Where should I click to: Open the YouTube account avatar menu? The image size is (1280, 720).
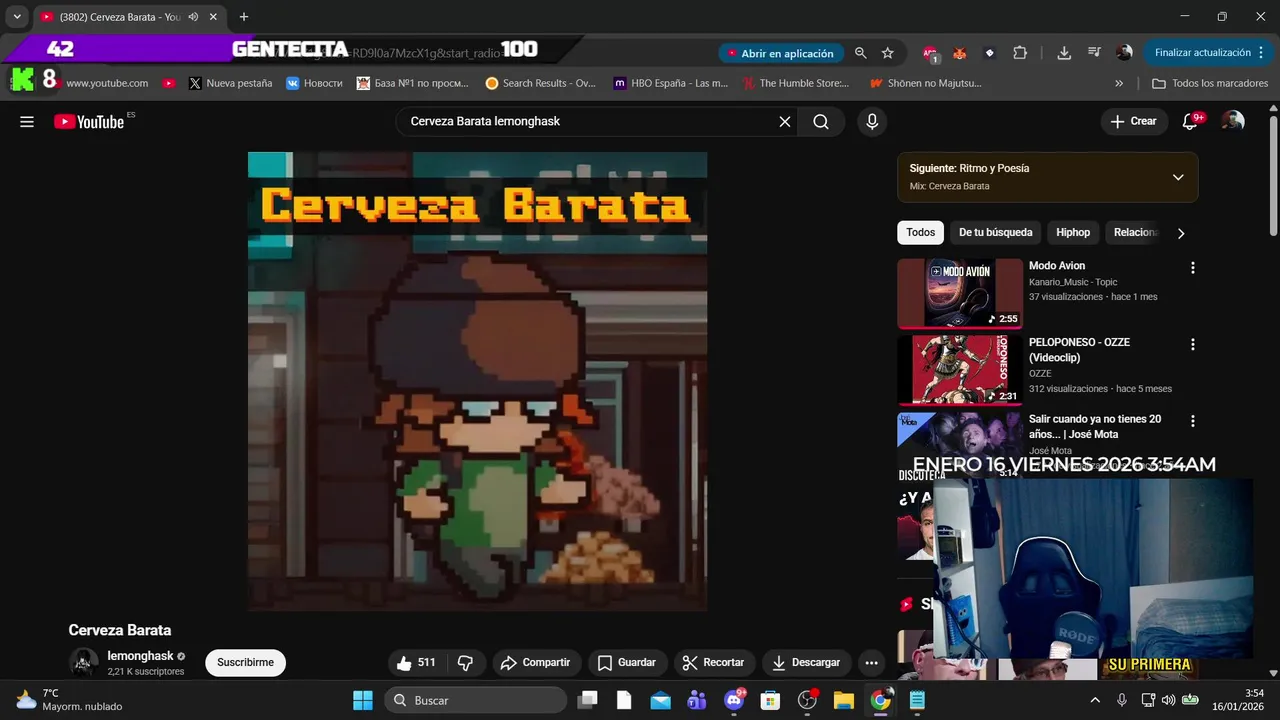click(1234, 122)
